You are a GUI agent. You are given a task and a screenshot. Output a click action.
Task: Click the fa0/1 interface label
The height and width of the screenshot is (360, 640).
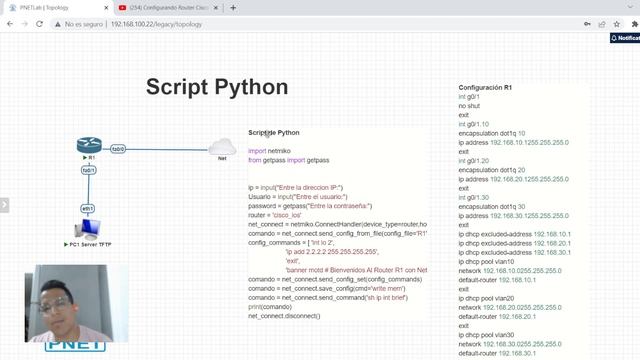point(89,170)
